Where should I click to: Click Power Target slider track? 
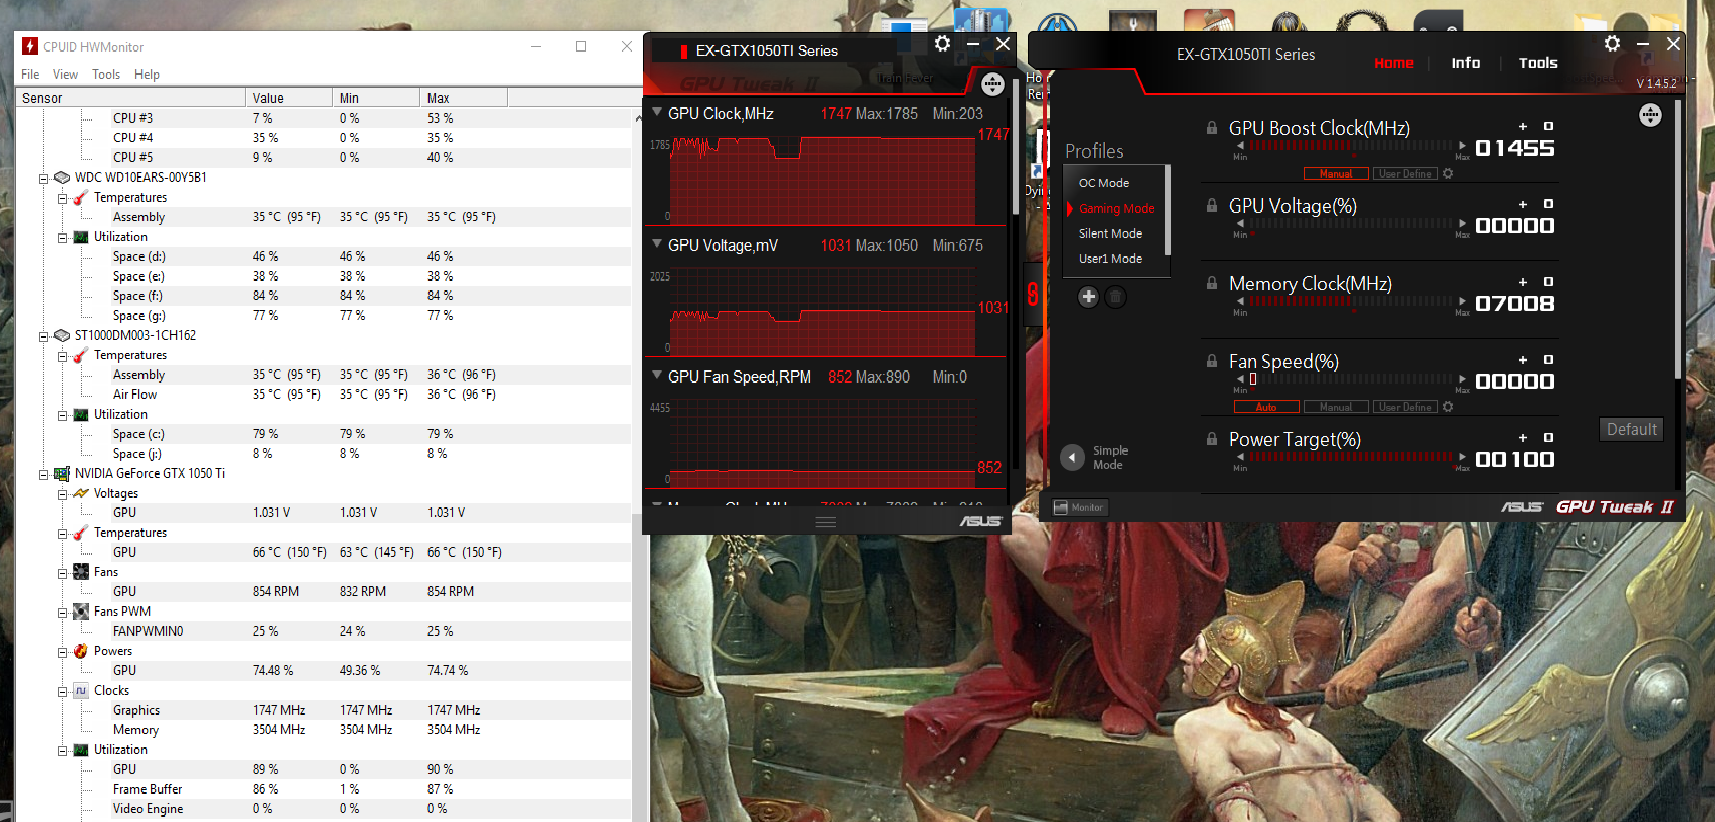[1351, 458]
